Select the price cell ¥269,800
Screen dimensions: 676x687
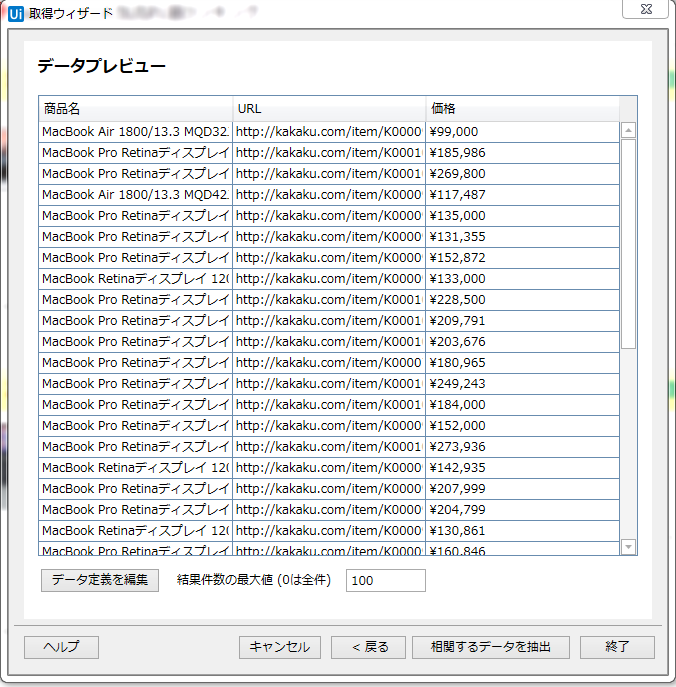[523, 174]
